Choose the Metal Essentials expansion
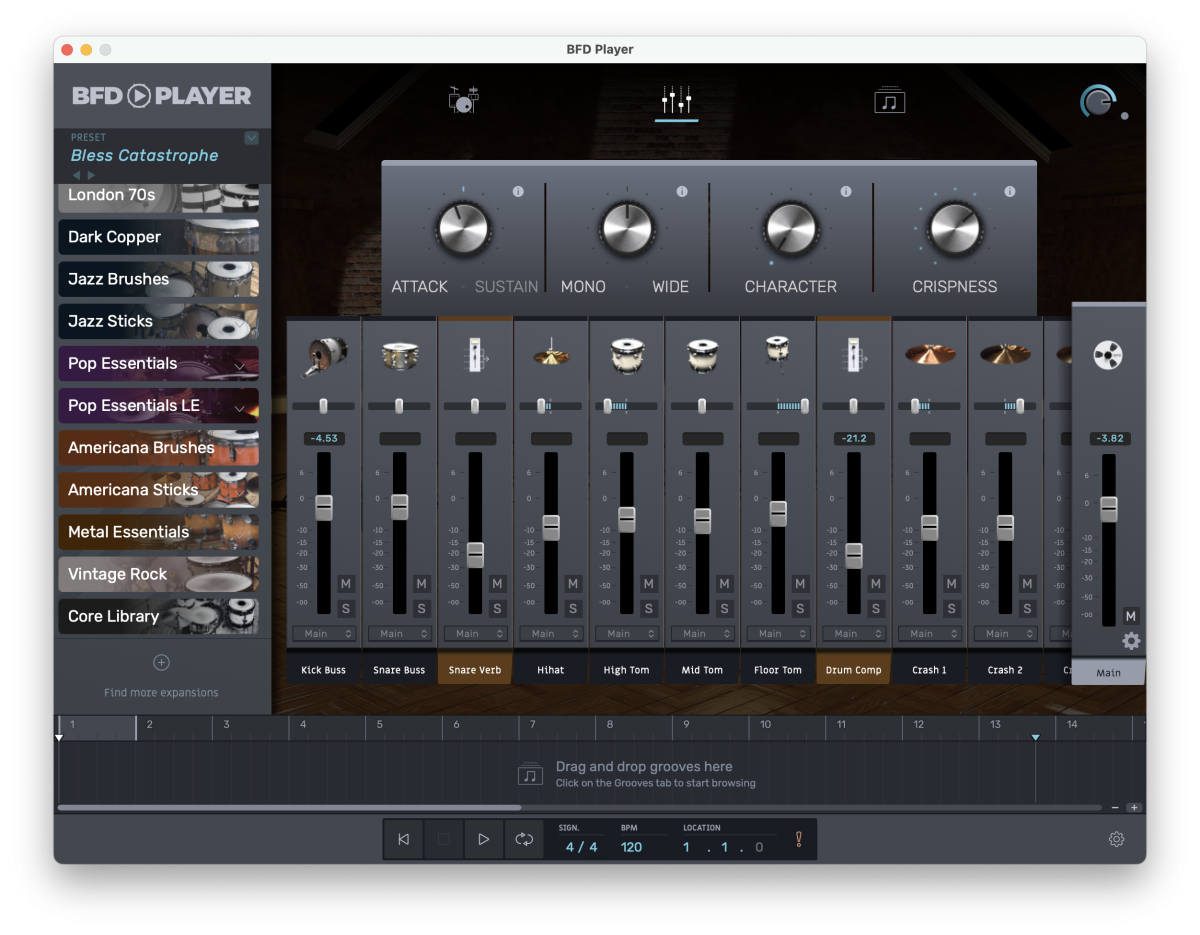The image size is (1200, 935). pos(158,532)
